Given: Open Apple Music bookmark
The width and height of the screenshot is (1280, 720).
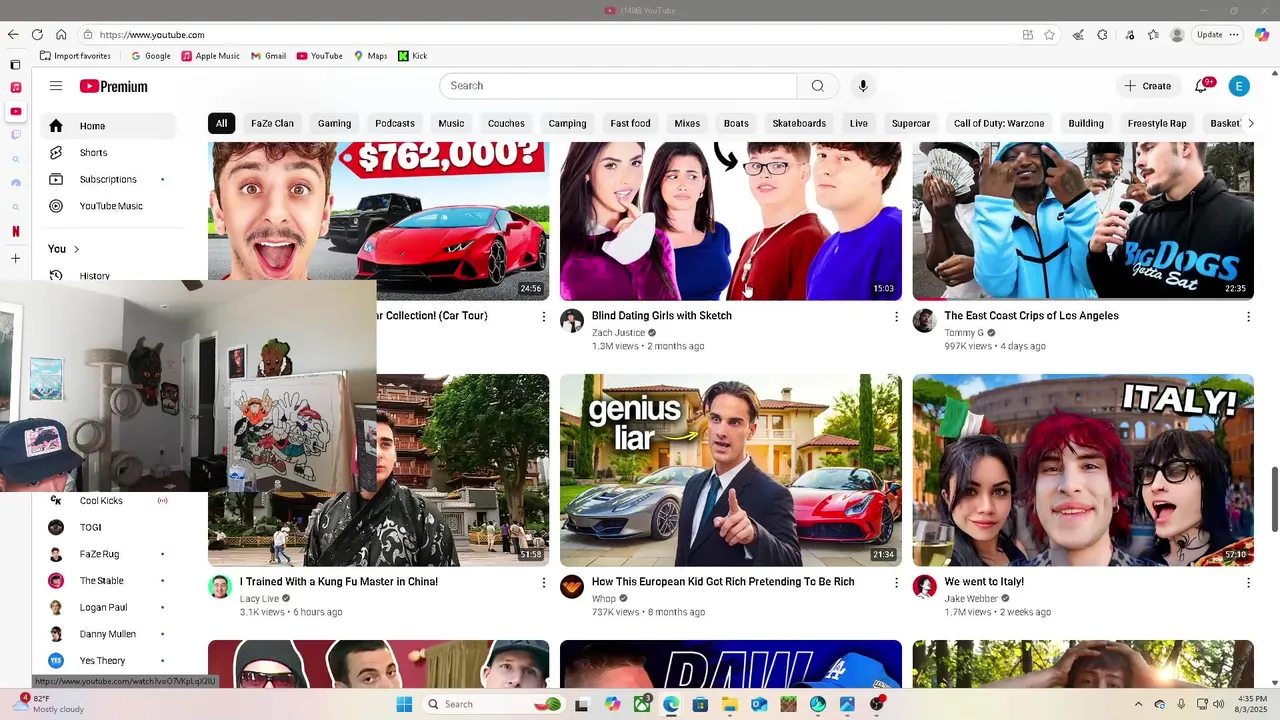Looking at the screenshot, I should [x=210, y=56].
